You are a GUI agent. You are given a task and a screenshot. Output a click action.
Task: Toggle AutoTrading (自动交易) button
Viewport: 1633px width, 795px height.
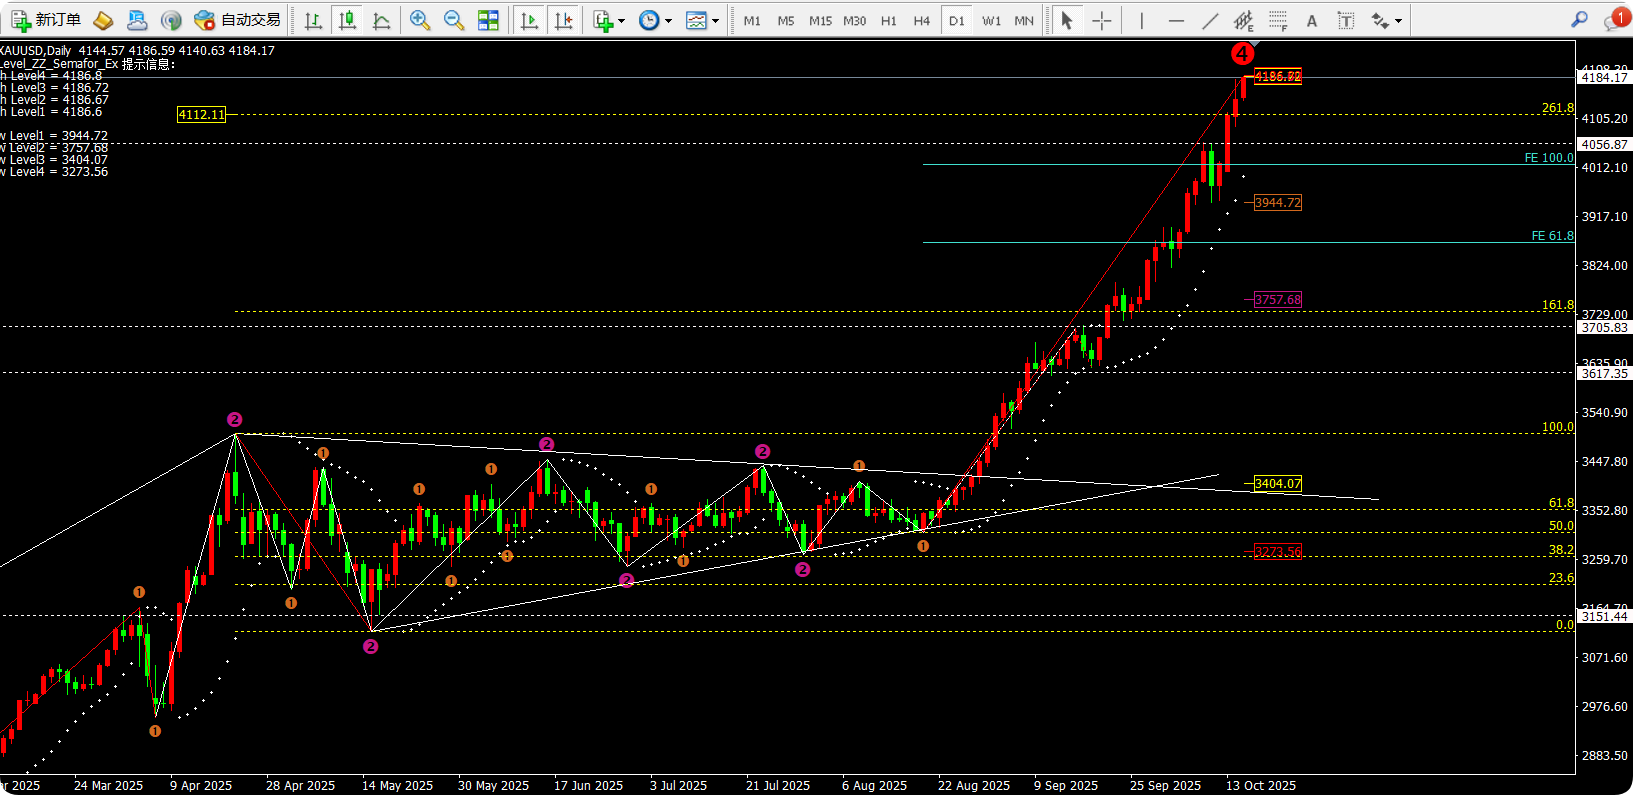[237, 20]
